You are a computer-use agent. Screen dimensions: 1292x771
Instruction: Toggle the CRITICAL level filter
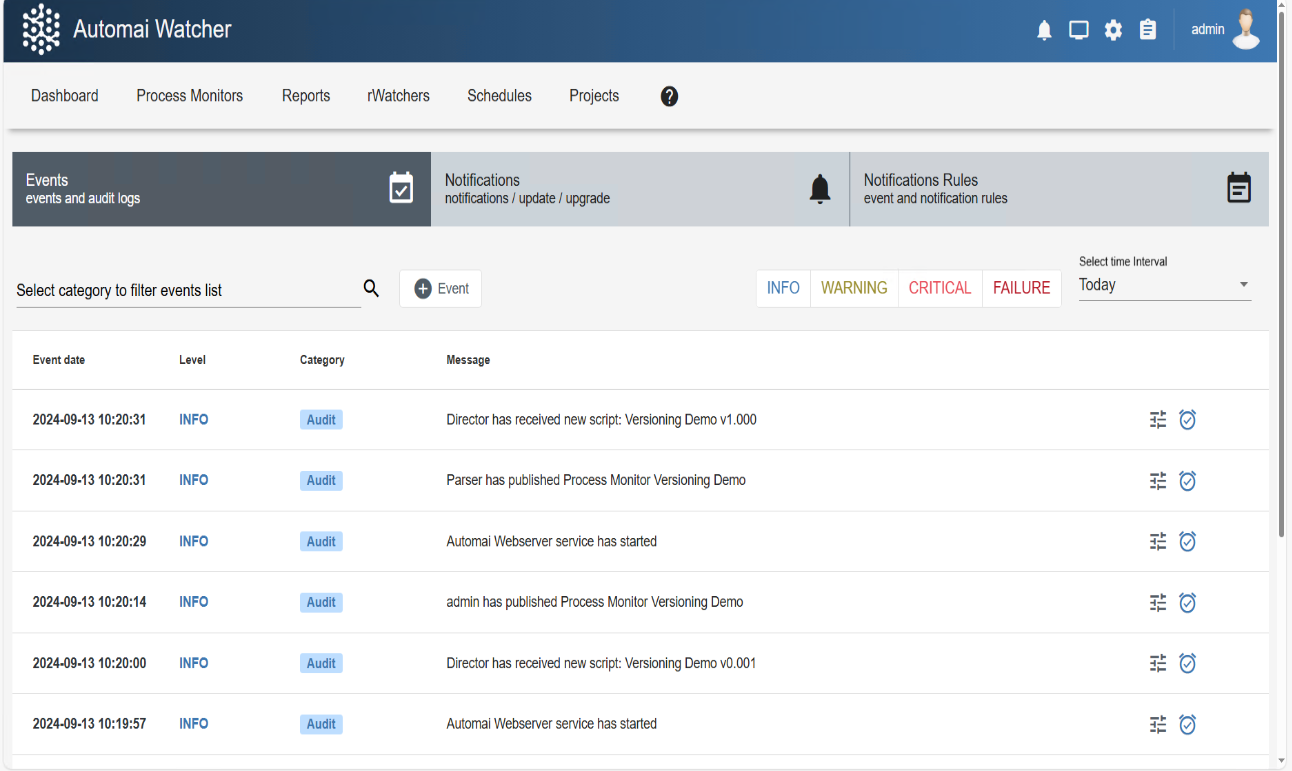(940, 288)
